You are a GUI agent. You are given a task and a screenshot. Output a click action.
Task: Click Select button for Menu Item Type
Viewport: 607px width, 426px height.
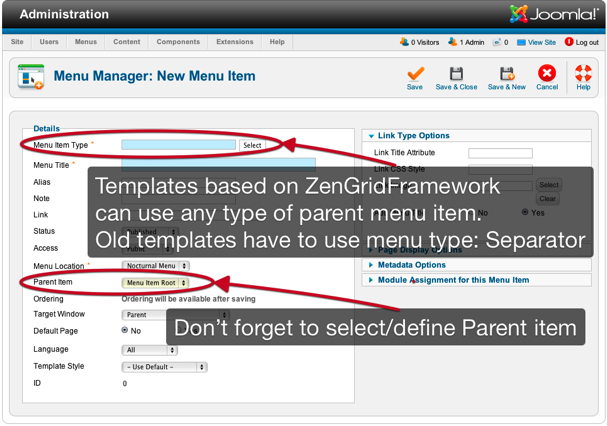252,145
